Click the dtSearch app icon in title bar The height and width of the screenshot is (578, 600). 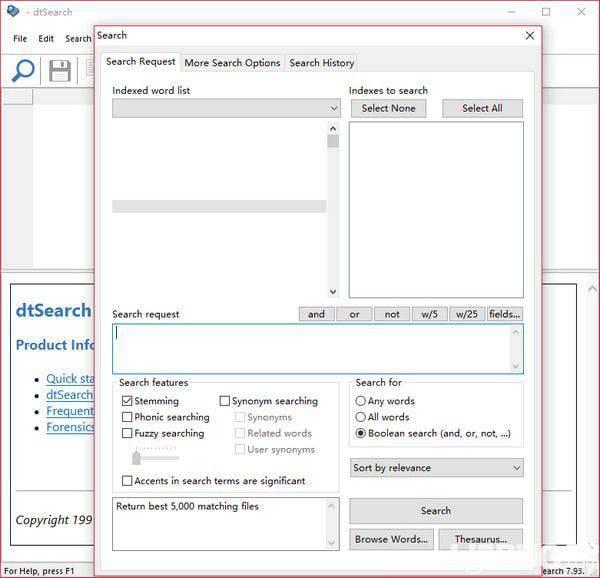13,11
